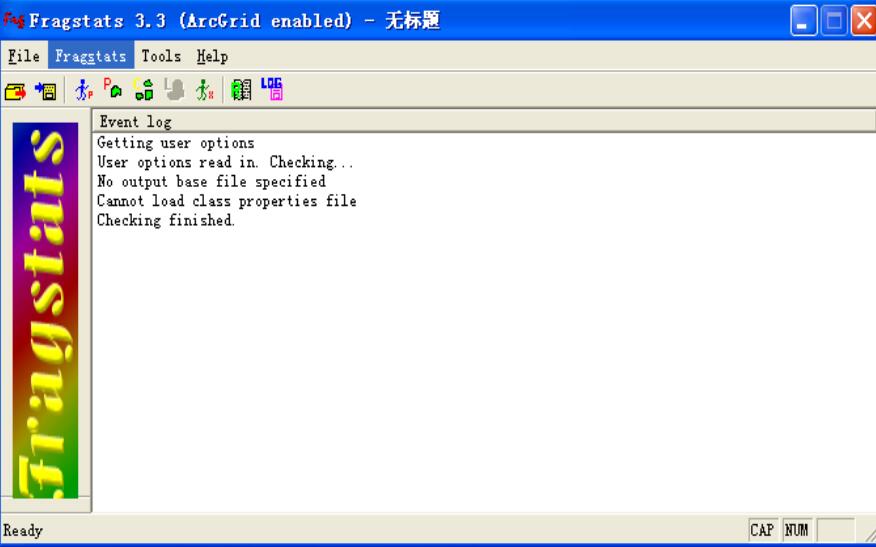Select "User options read in. Checking..." line
This screenshot has height=547, width=876.
click(x=225, y=162)
